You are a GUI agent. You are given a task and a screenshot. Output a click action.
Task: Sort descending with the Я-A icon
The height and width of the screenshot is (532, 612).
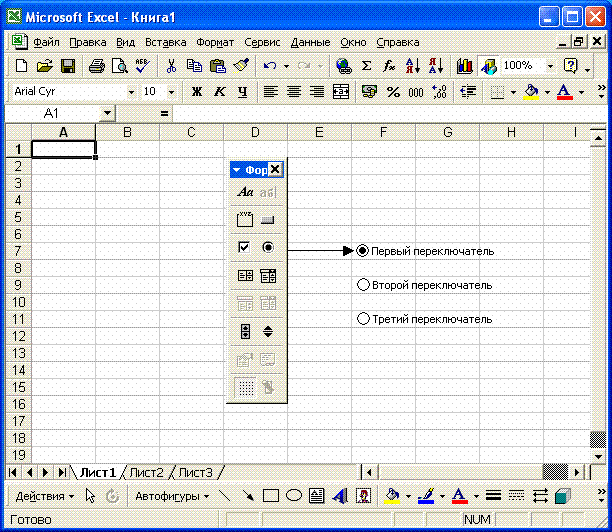(x=436, y=66)
